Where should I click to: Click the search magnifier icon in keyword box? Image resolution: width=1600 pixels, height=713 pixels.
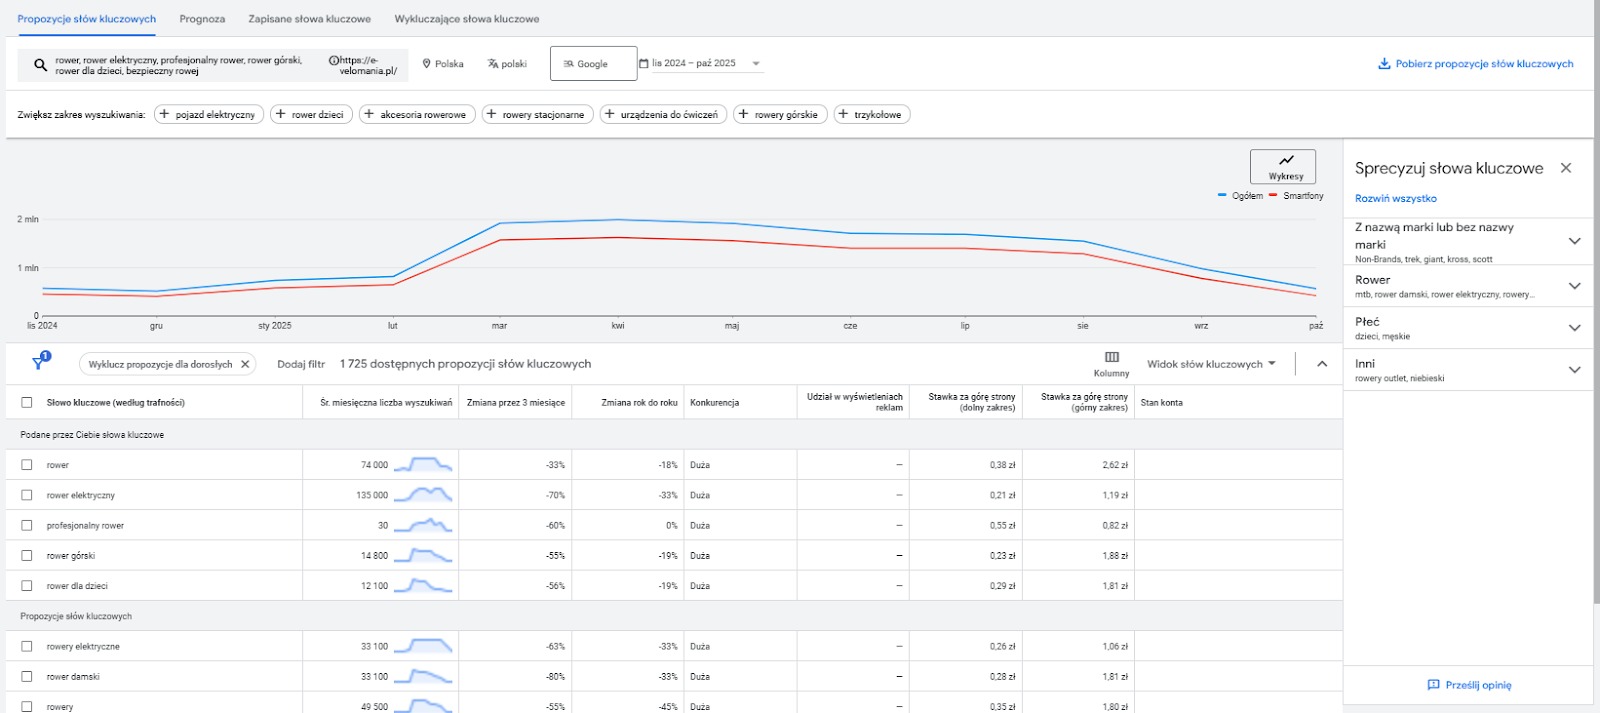(x=40, y=65)
